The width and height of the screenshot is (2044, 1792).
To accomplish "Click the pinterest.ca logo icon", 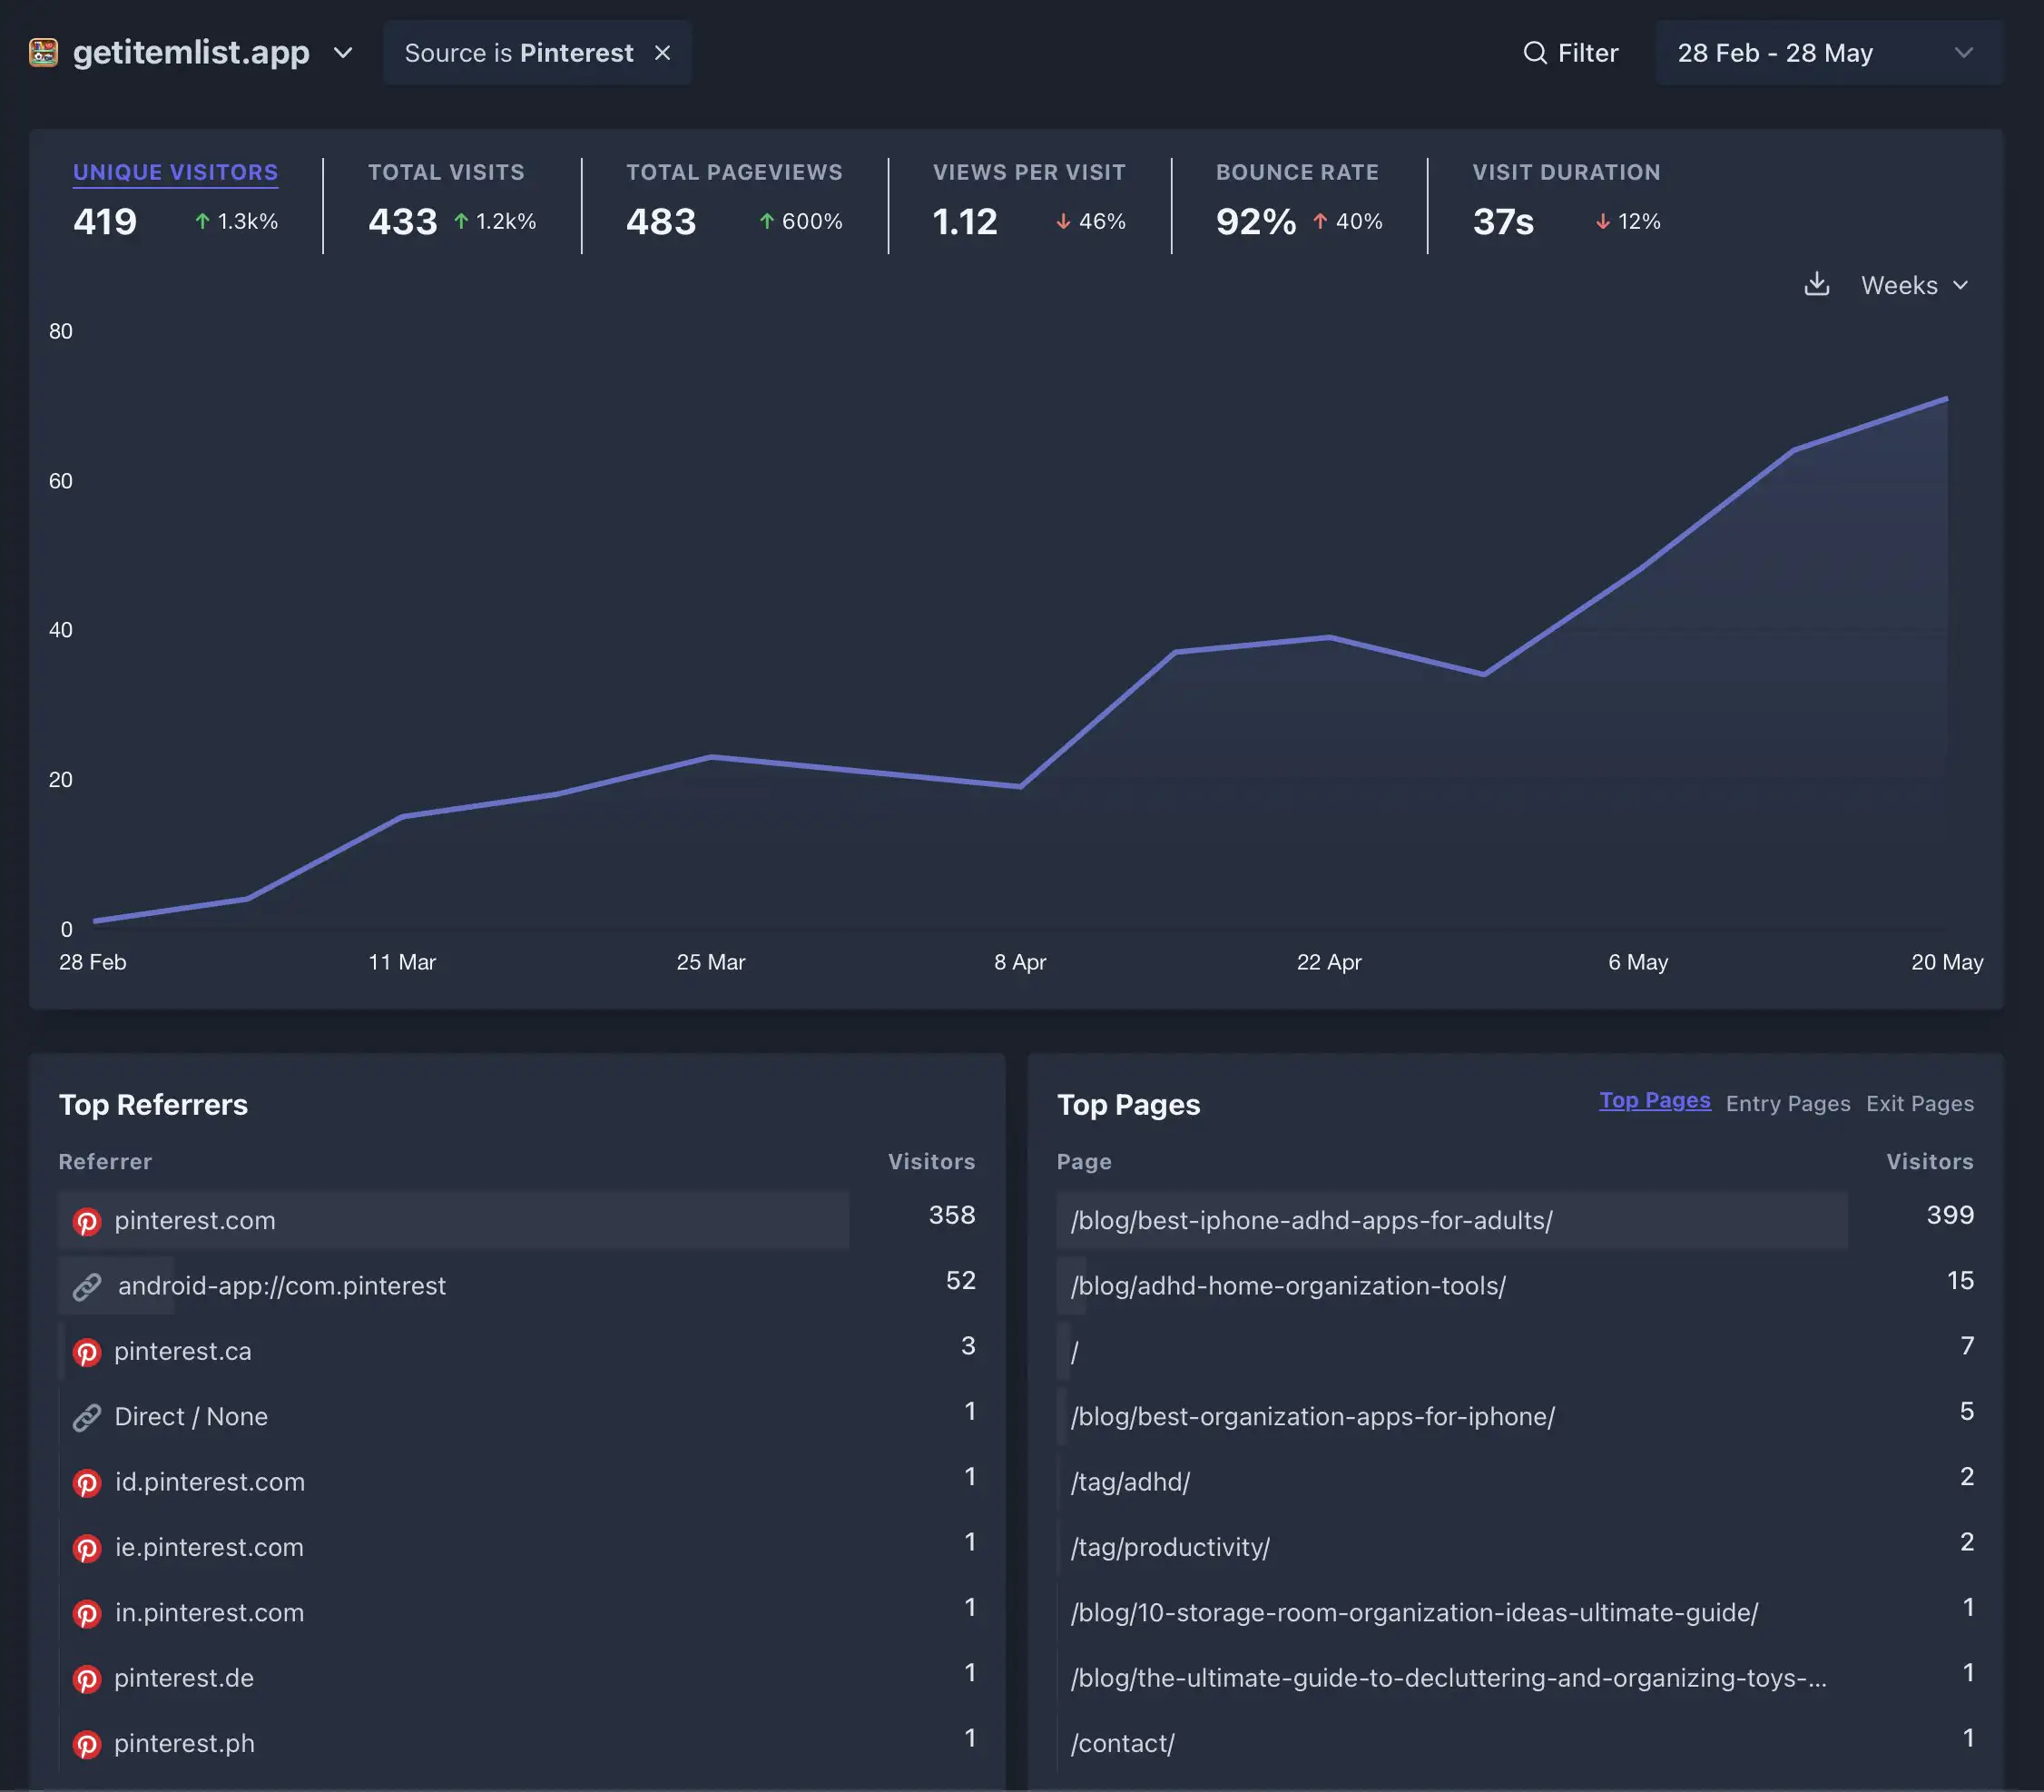I will click(87, 1352).
